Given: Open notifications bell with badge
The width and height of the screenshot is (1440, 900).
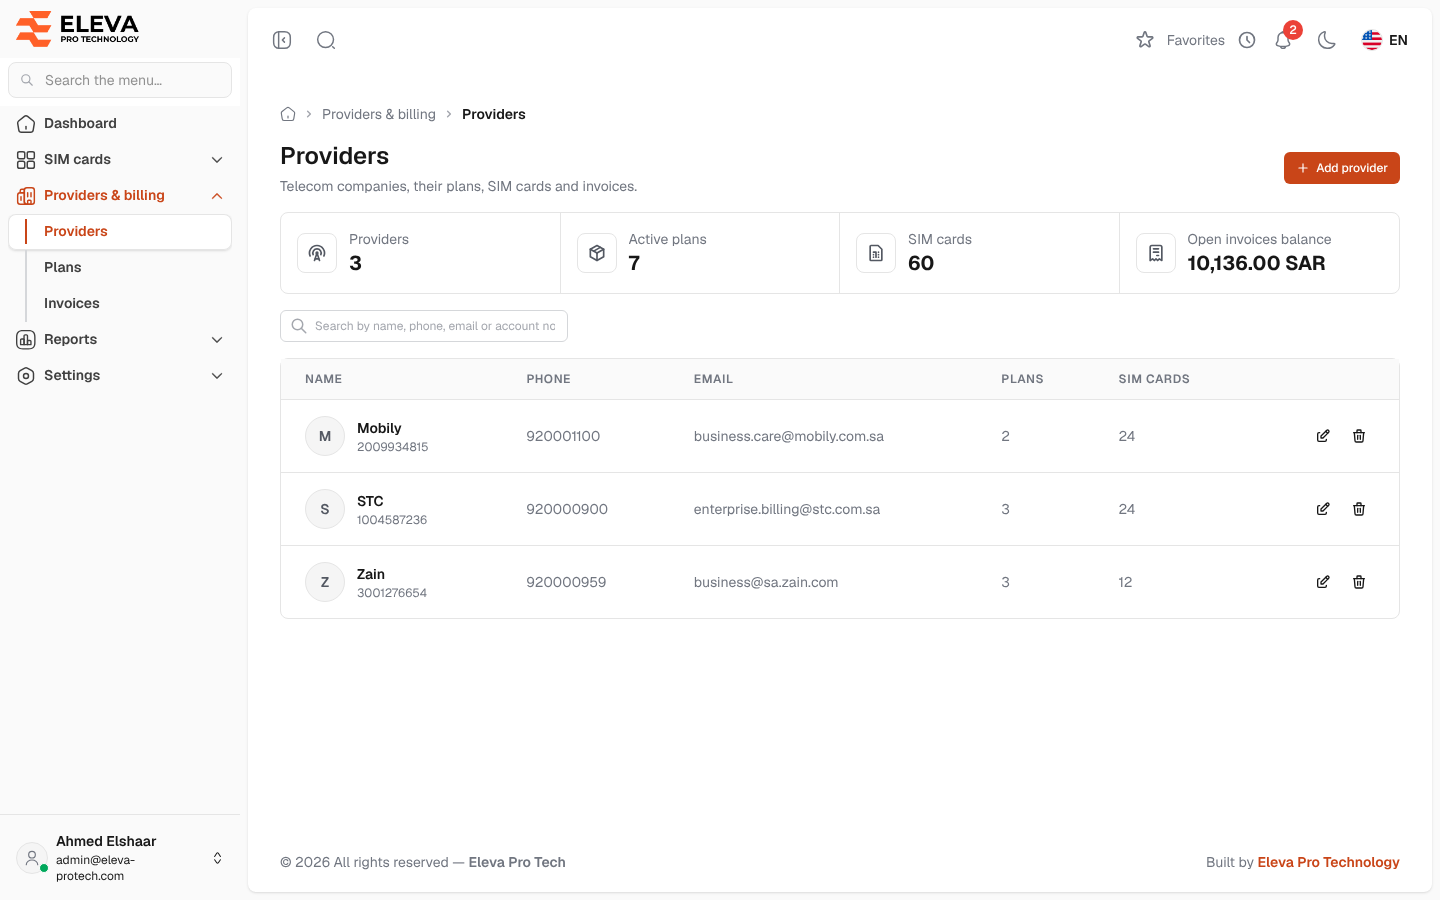Looking at the screenshot, I should click(1284, 40).
